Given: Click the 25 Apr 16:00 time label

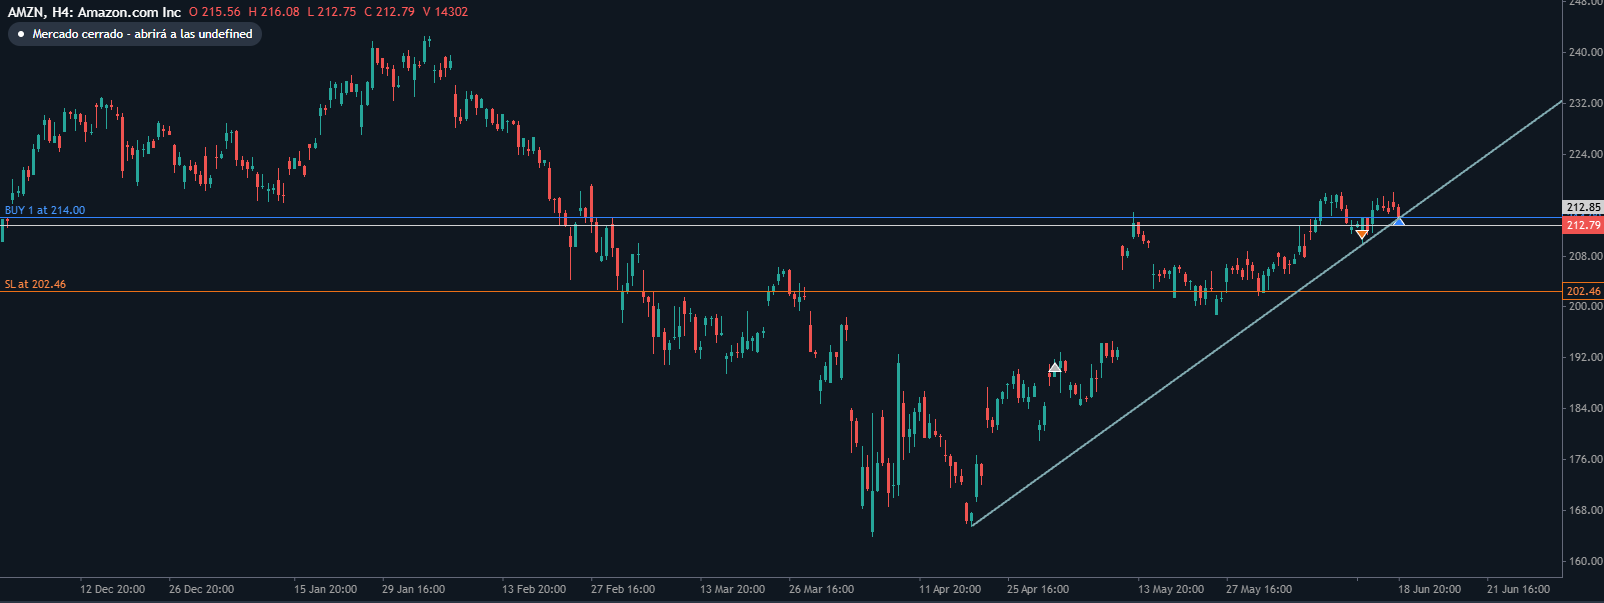Looking at the screenshot, I should [1038, 589].
